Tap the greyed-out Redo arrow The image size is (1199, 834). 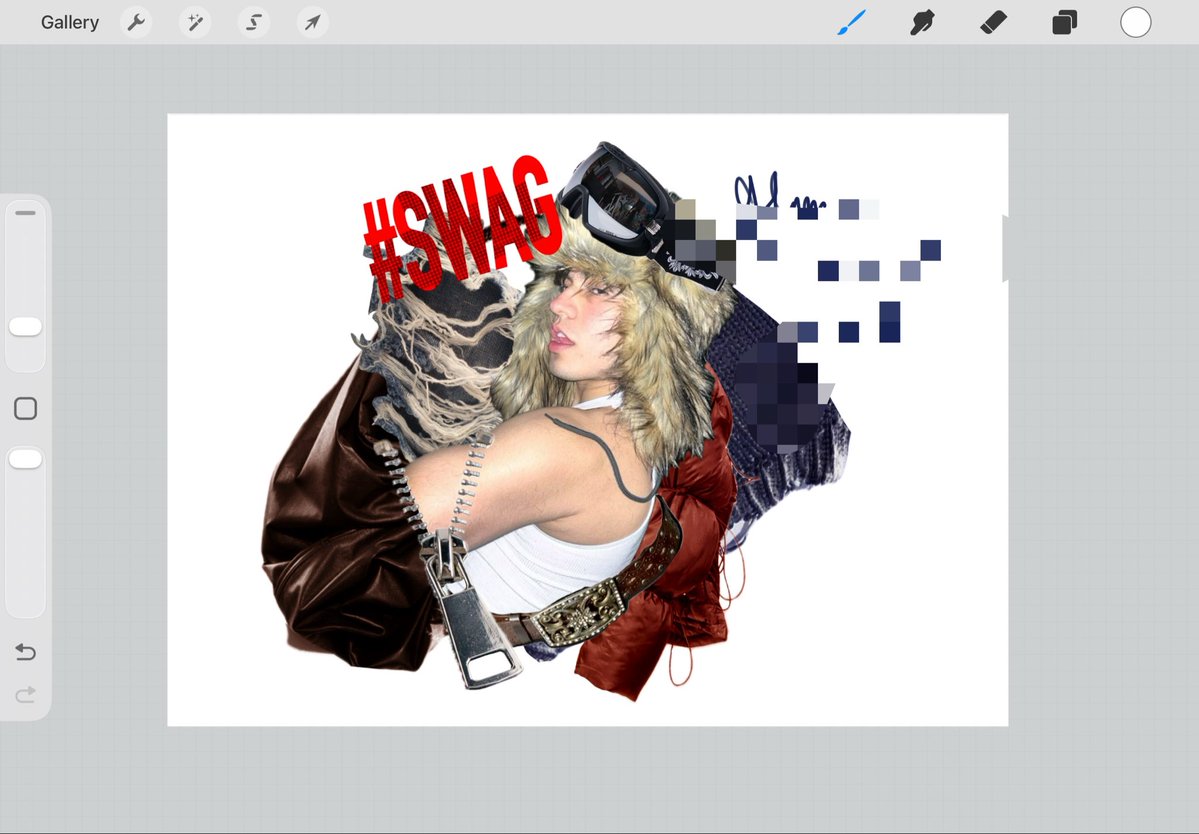[25, 694]
